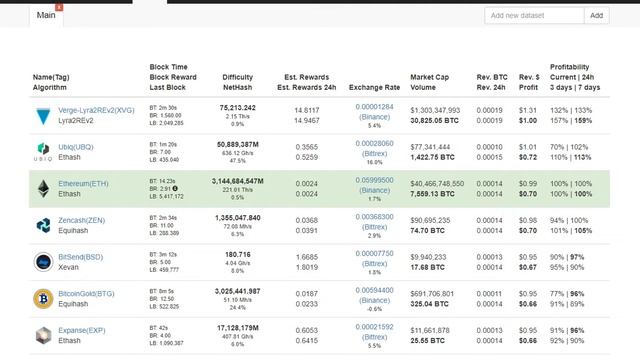Open the Ubiq(UBQ) coin link
The width and height of the screenshot is (640, 360).
tap(76, 147)
